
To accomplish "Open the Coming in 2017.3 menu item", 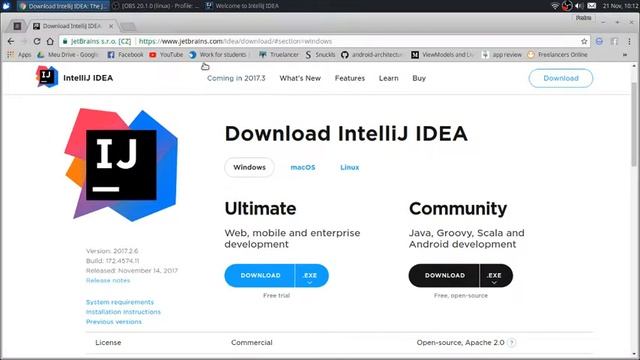I will [x=236, y=78].
